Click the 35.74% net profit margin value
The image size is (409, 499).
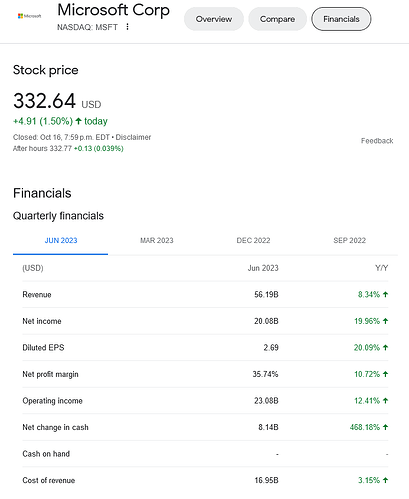(265, 374)
